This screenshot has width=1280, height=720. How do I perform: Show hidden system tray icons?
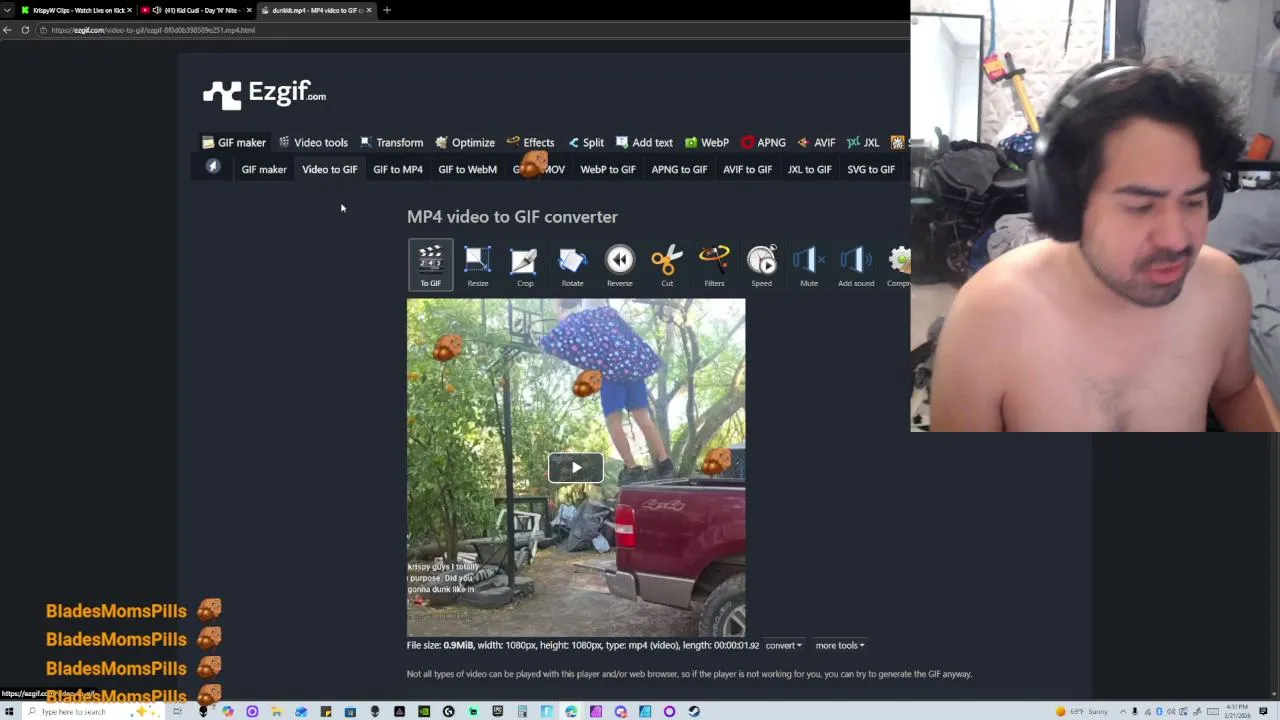1123,711
